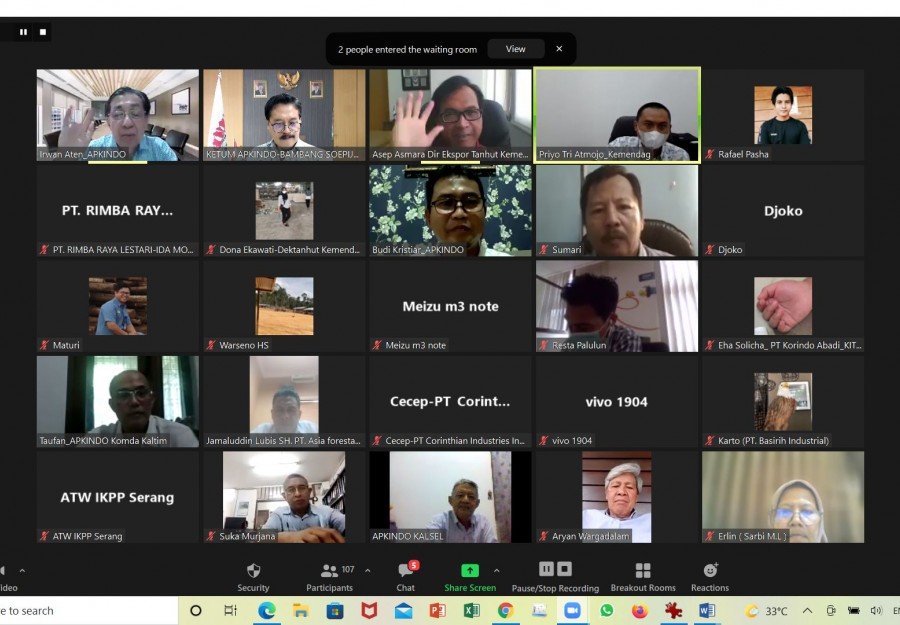Start sharing with the green Share Screen icon
Screen dimensions: 900x625
(x=470, y=570)
